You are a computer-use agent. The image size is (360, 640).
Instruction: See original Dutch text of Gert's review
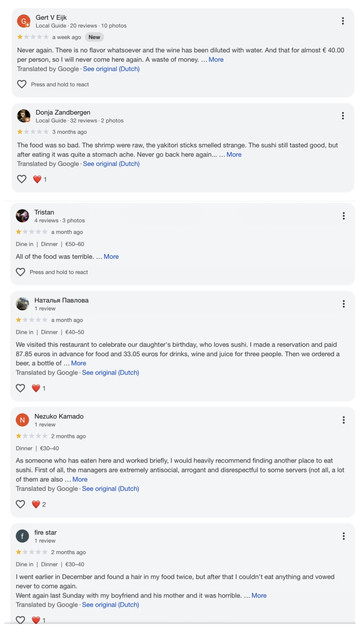111,69
